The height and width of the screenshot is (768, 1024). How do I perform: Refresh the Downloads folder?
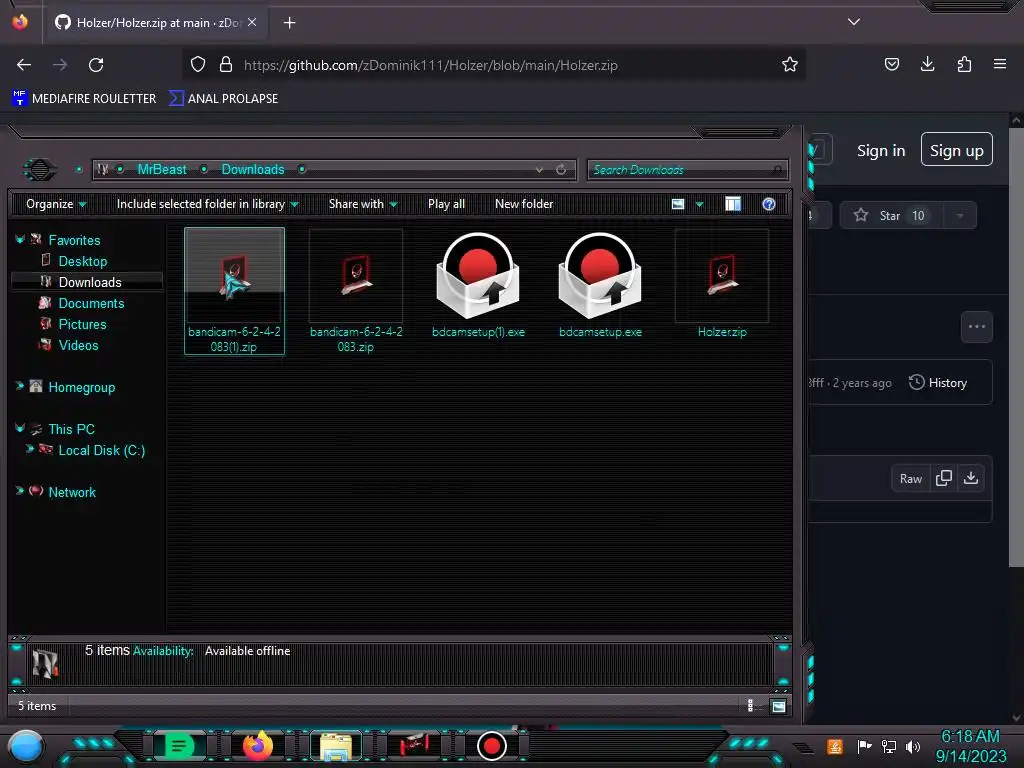561,170
